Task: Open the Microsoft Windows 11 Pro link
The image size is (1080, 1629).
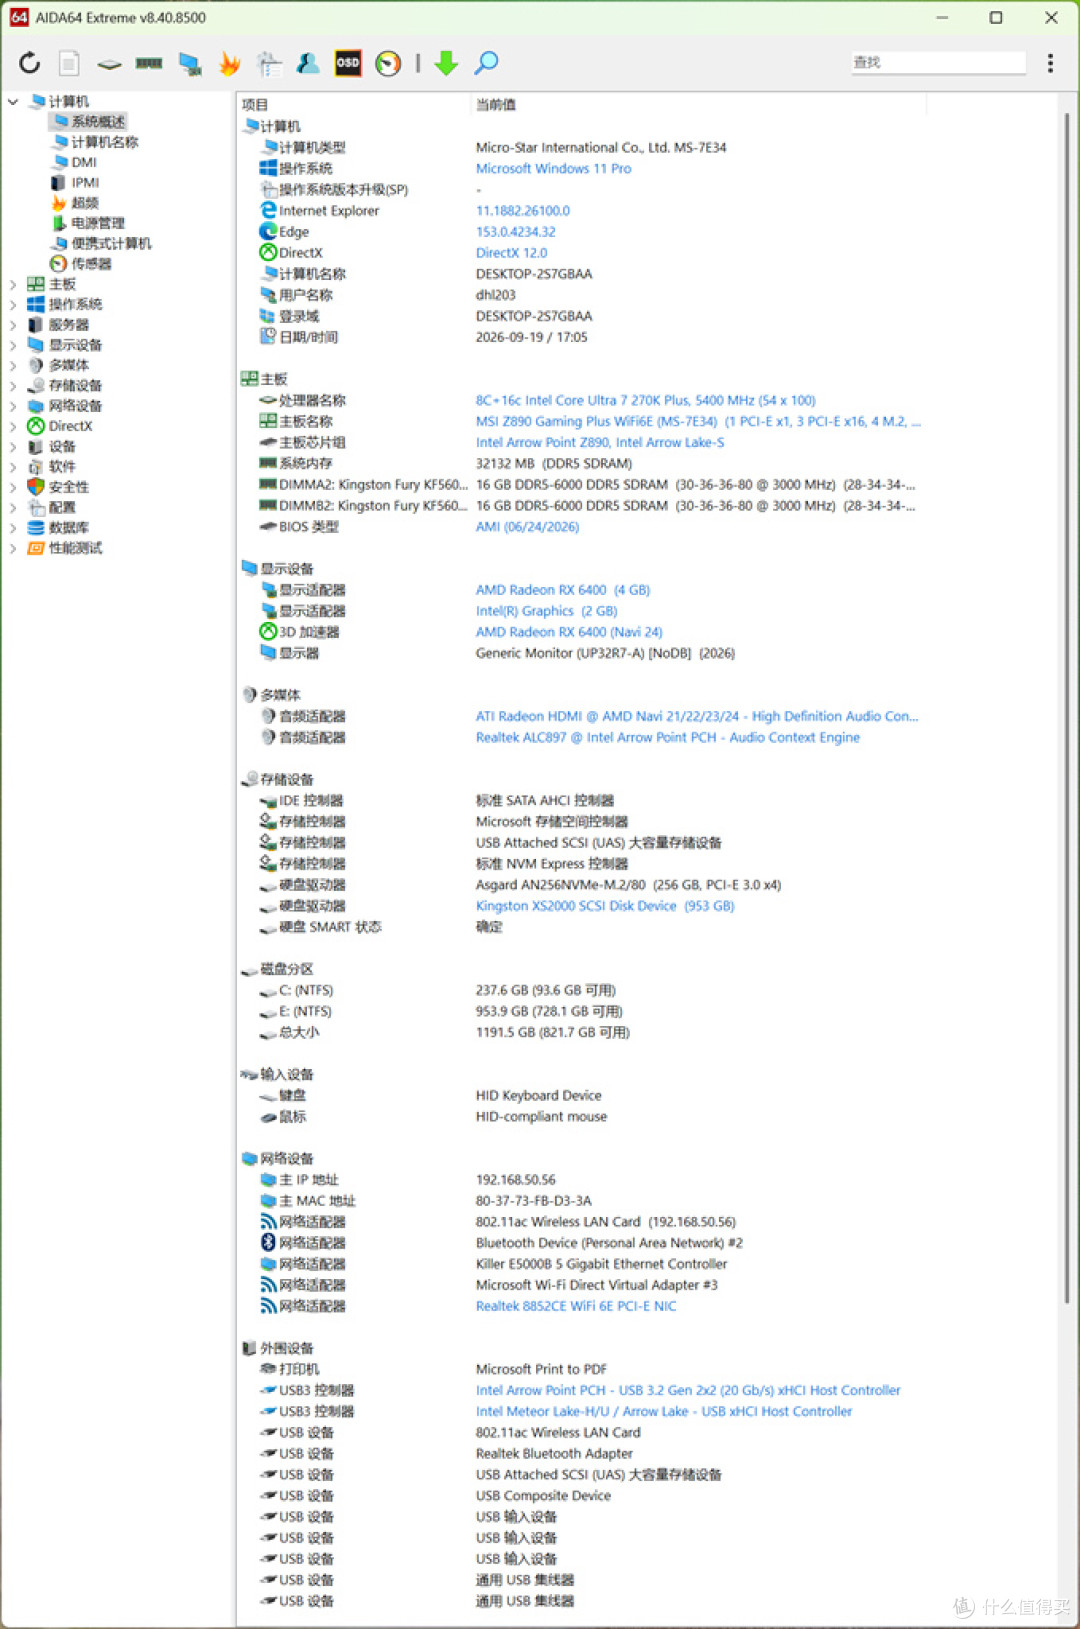Action: 553,169
